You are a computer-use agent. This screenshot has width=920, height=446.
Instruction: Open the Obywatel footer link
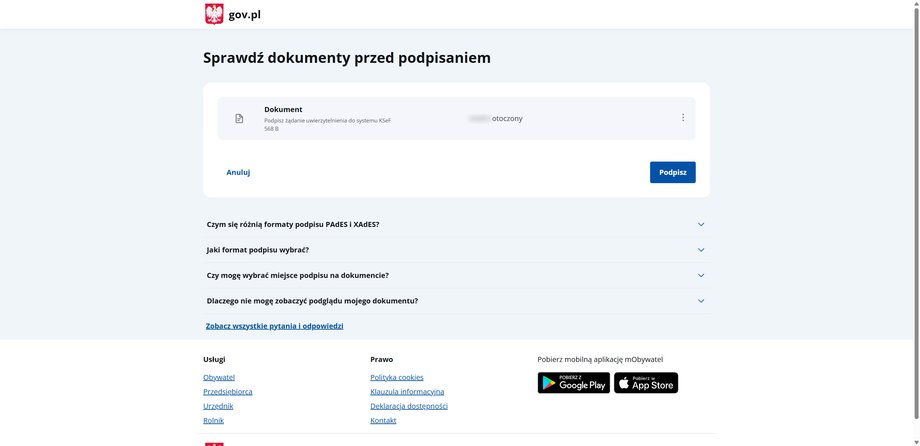pyautogui.click(x=219, y=377)
